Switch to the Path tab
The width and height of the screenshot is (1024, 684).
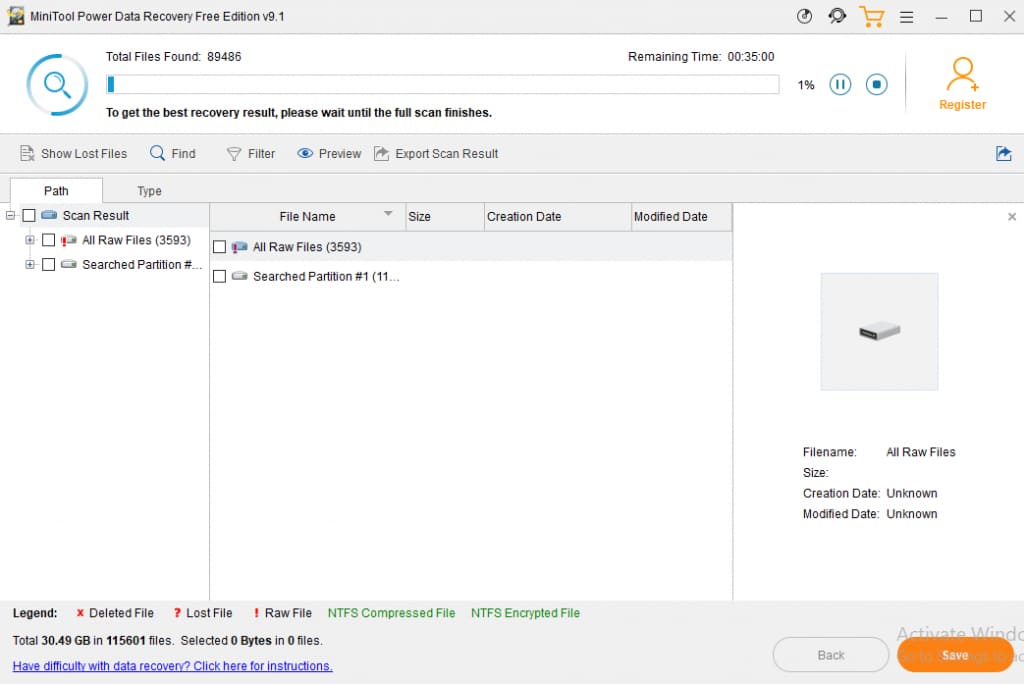point(56,191)
